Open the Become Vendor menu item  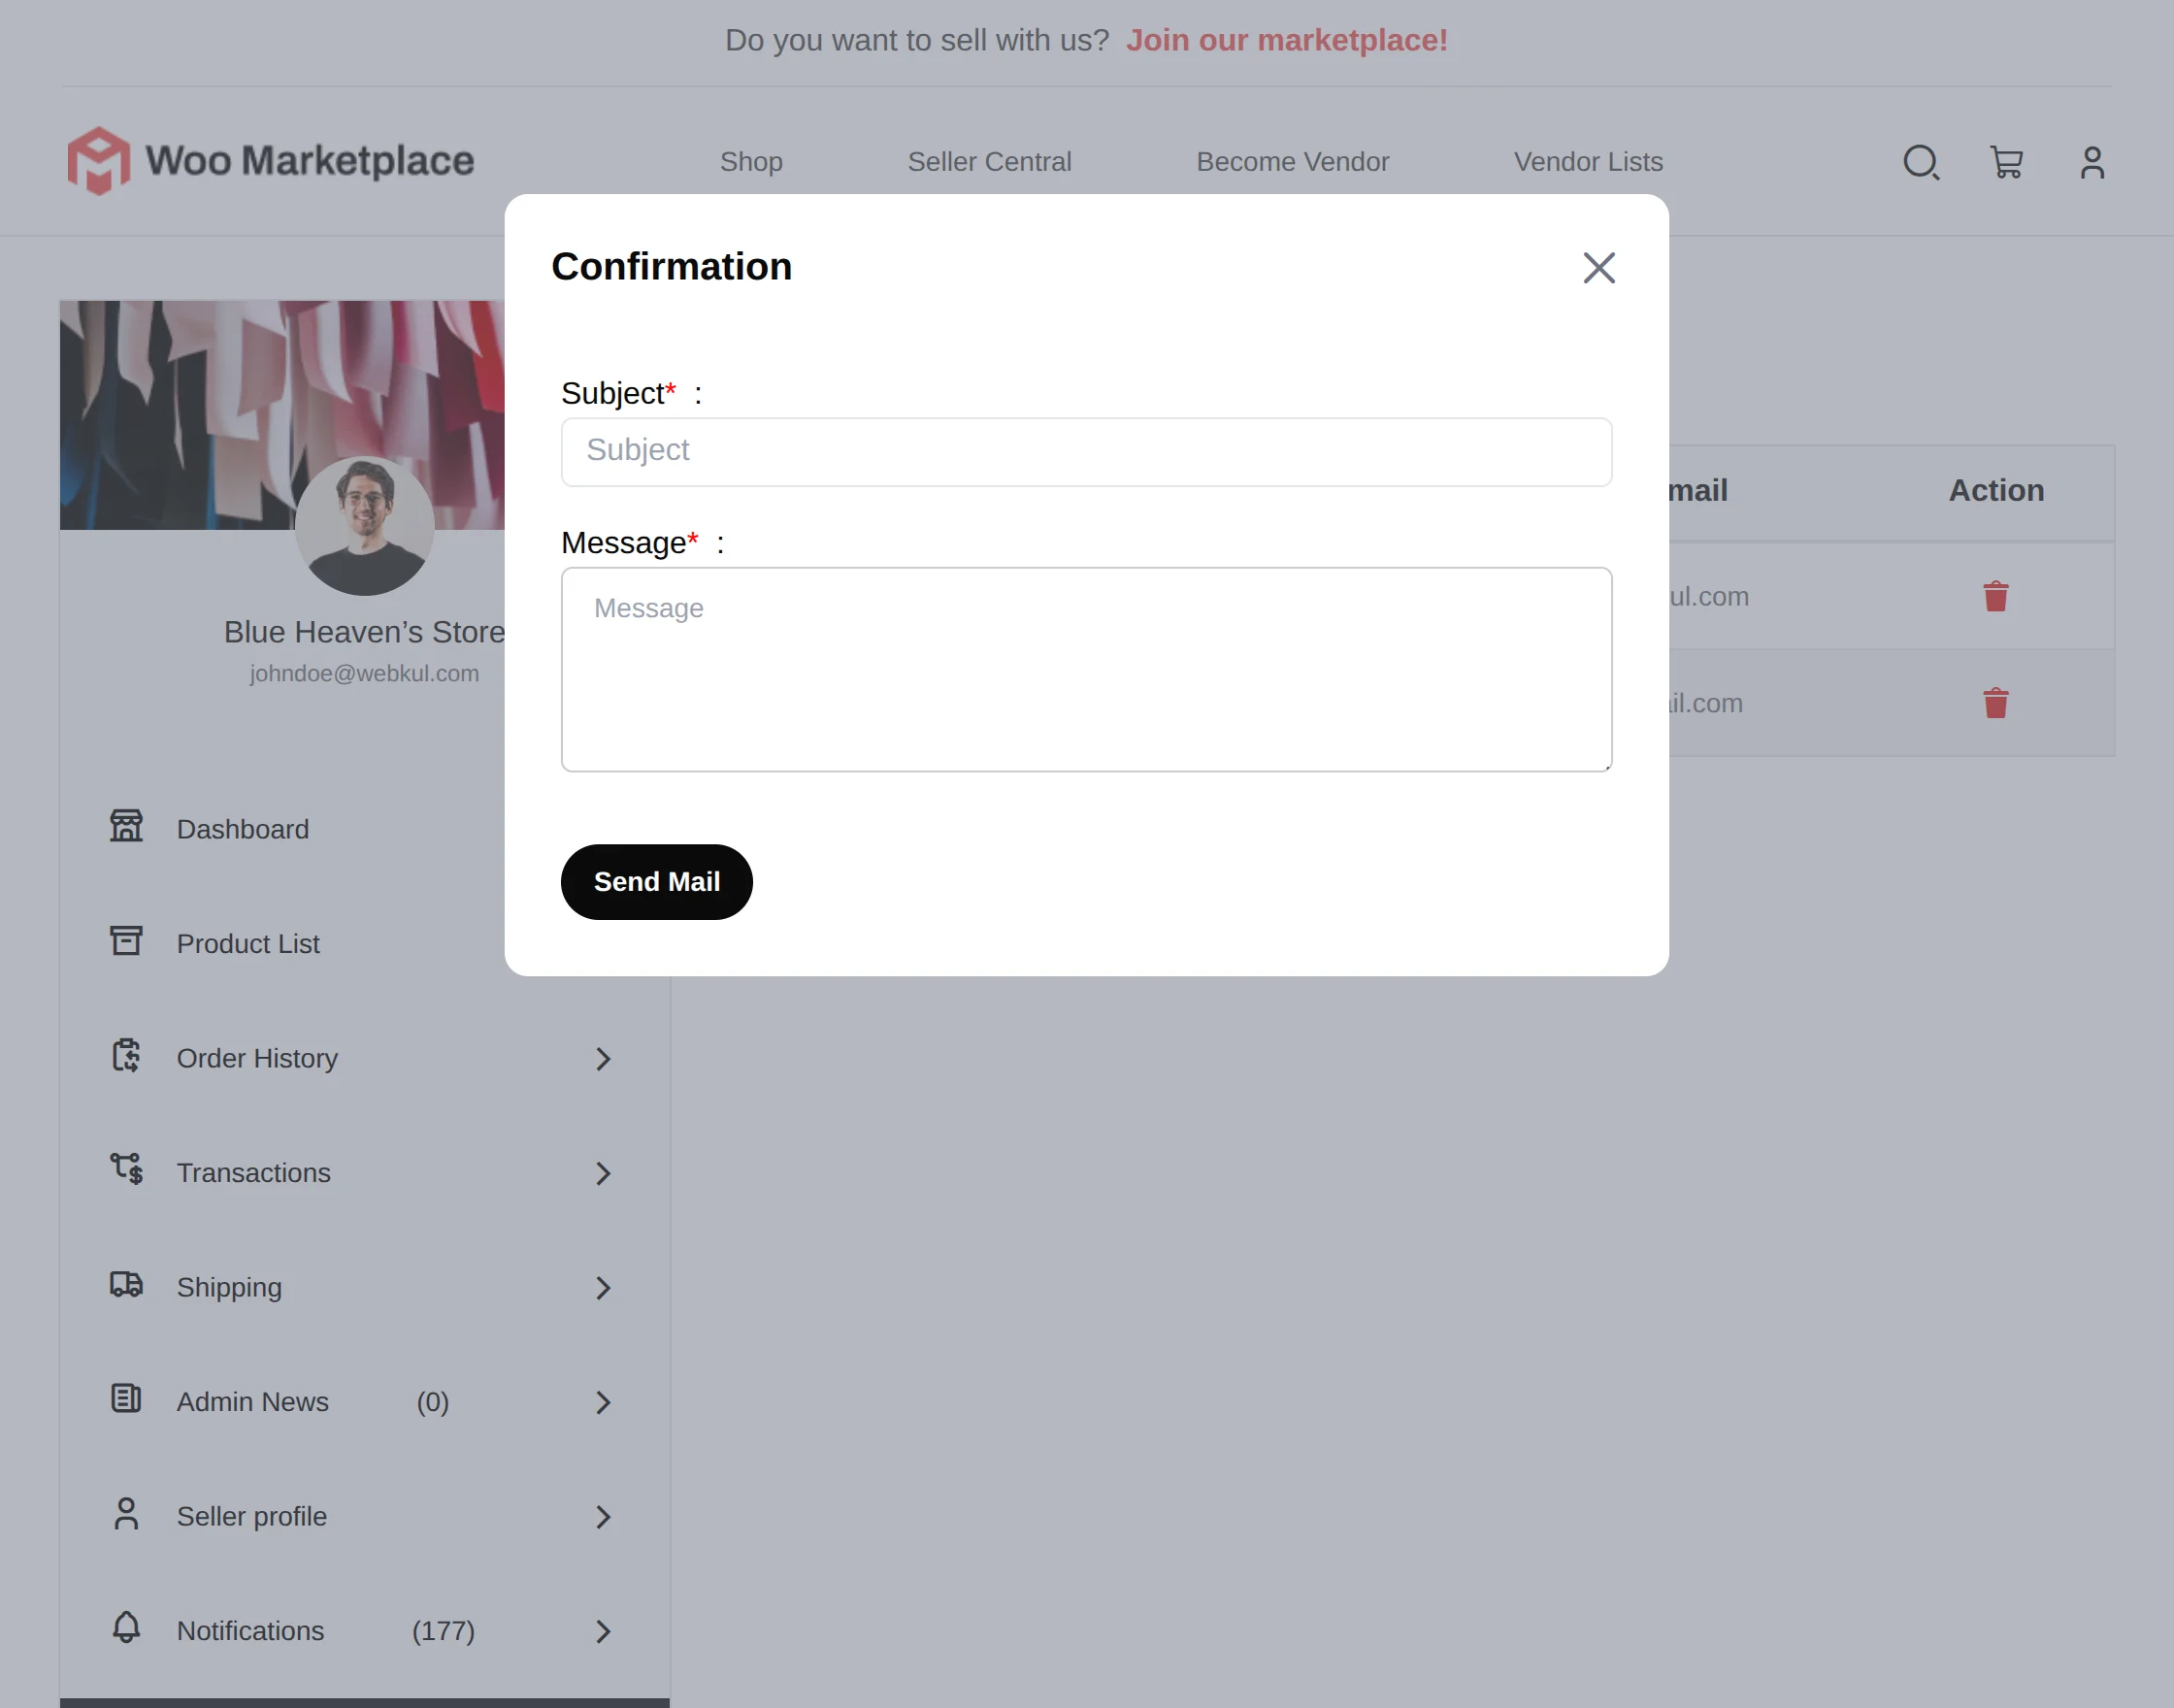(1292, 161)
